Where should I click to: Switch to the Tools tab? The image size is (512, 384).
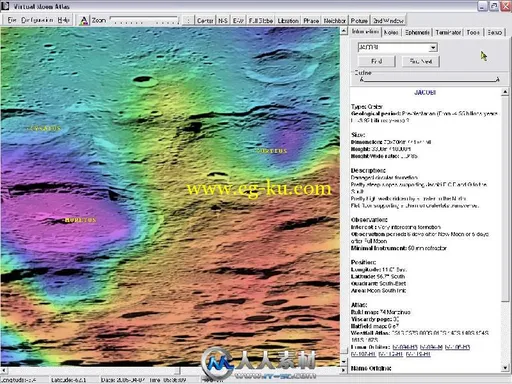473,32
